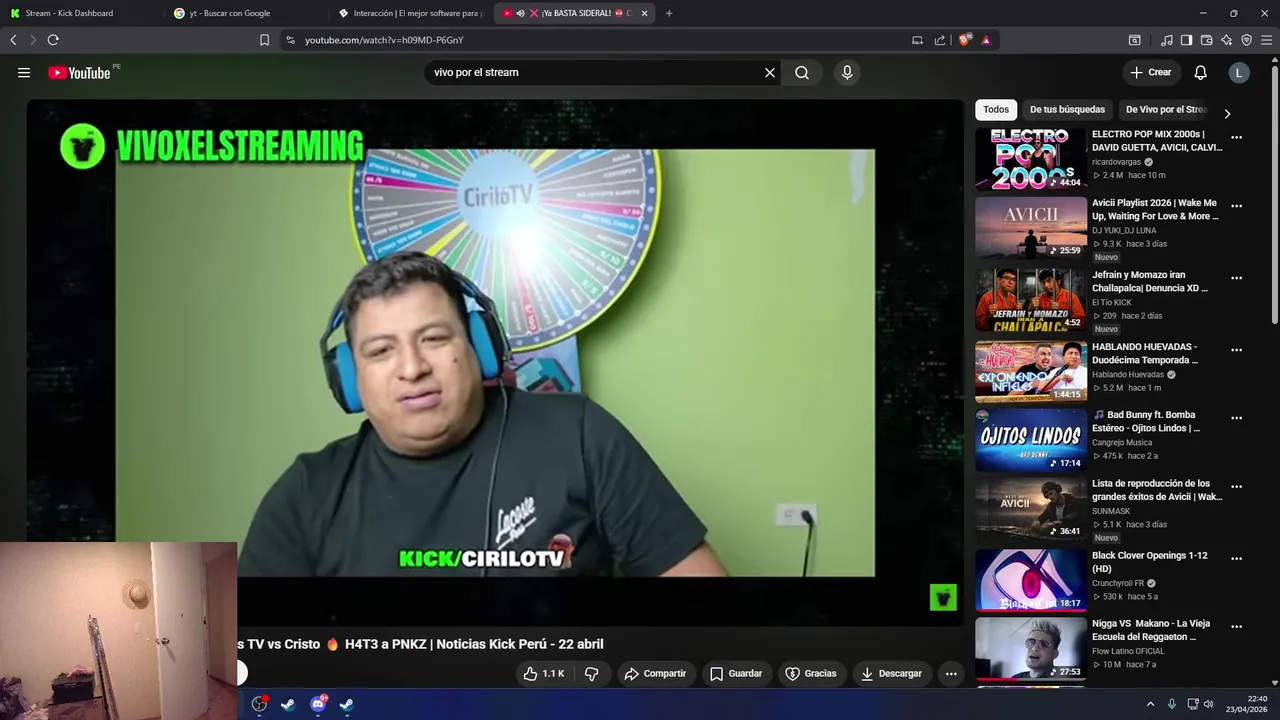The image size is (1280, 720).
Task: Click the Crear button
Action: coord(1151,72)
